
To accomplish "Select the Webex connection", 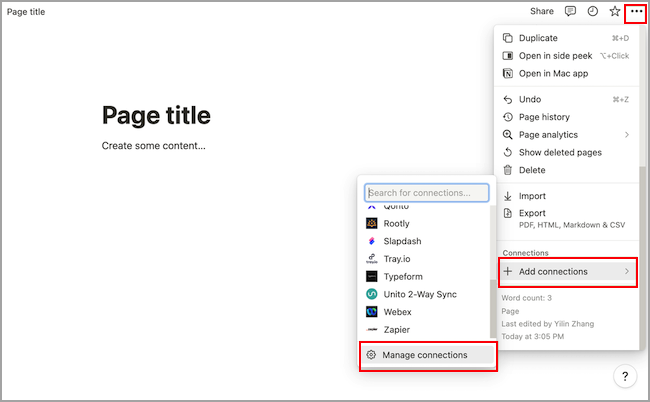I will pos(426,312).
